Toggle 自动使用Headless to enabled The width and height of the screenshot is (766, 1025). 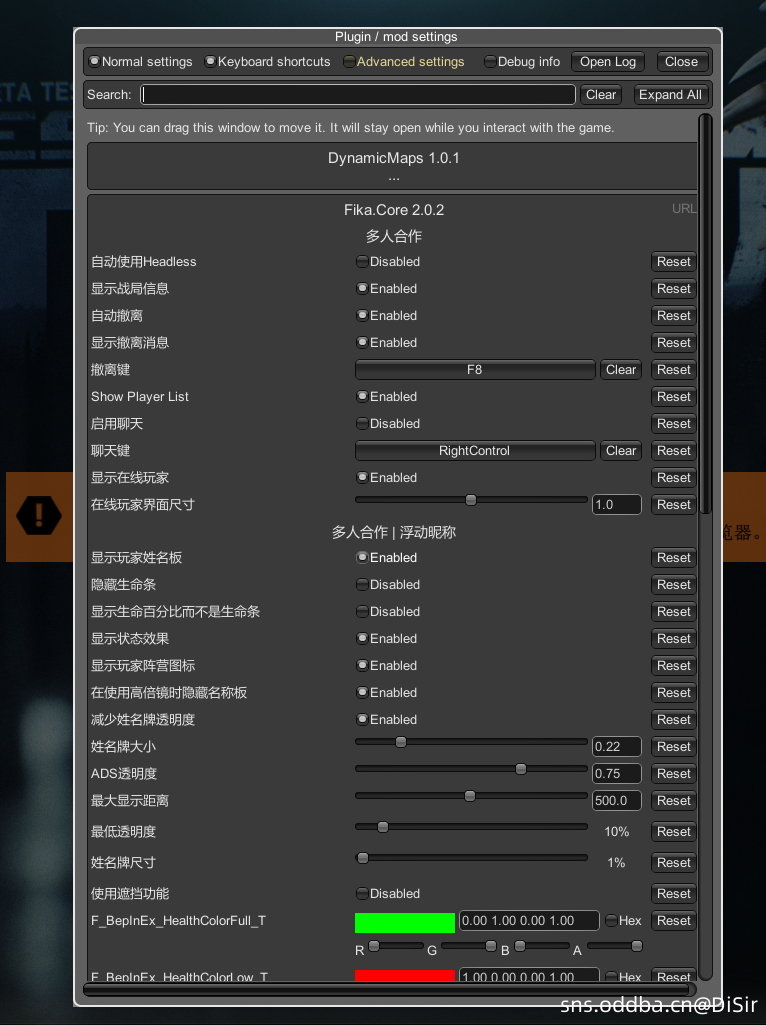click(362, 262)
